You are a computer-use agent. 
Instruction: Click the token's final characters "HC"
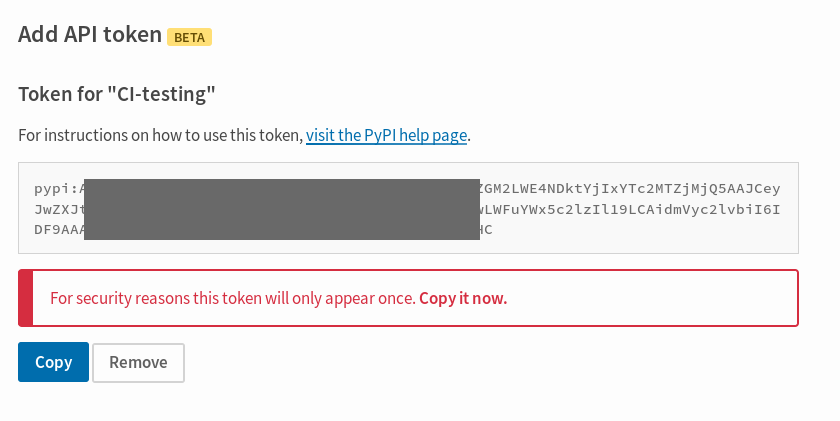(486, 230)
